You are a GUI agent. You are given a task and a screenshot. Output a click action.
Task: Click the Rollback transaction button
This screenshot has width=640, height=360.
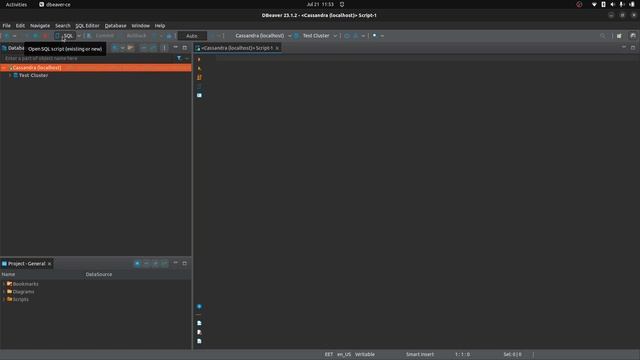click(x=133, y=36)
